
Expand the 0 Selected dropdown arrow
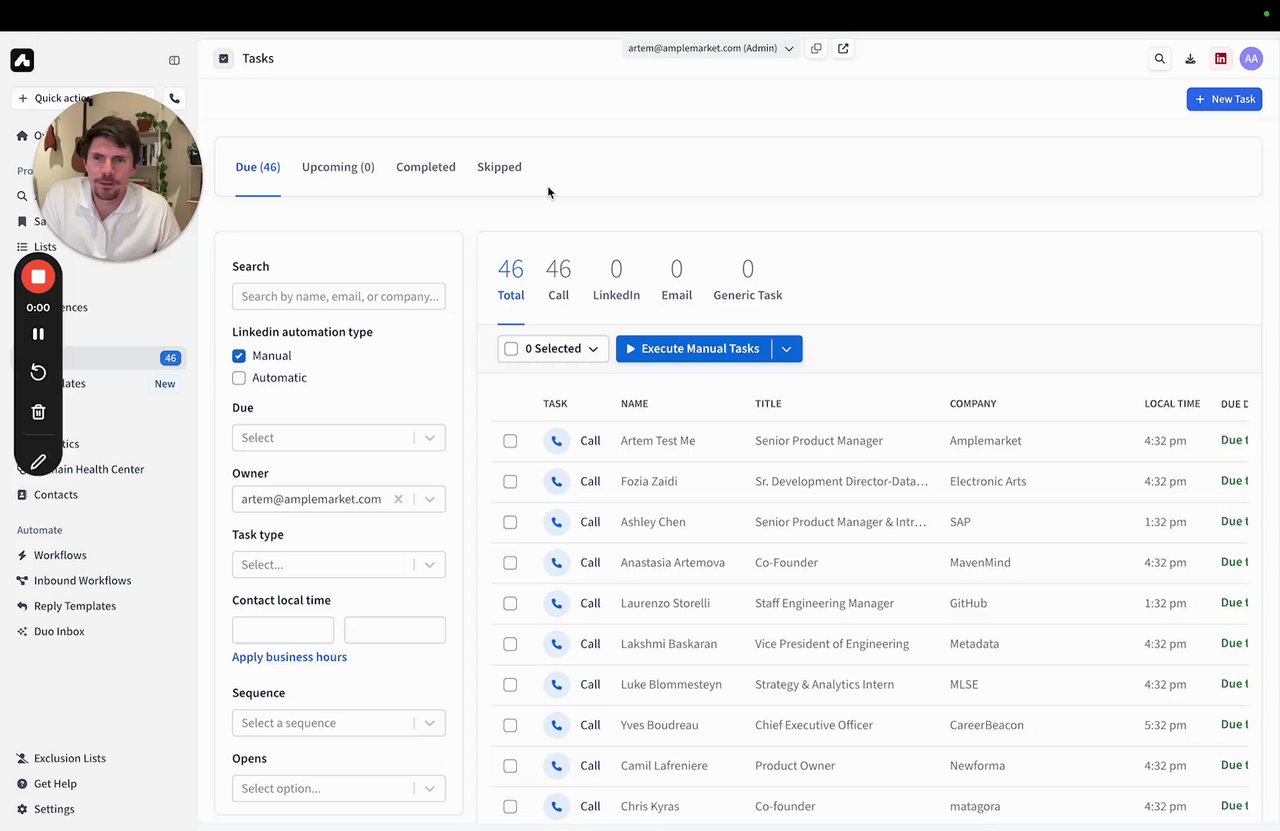click(x=593, y=349)
